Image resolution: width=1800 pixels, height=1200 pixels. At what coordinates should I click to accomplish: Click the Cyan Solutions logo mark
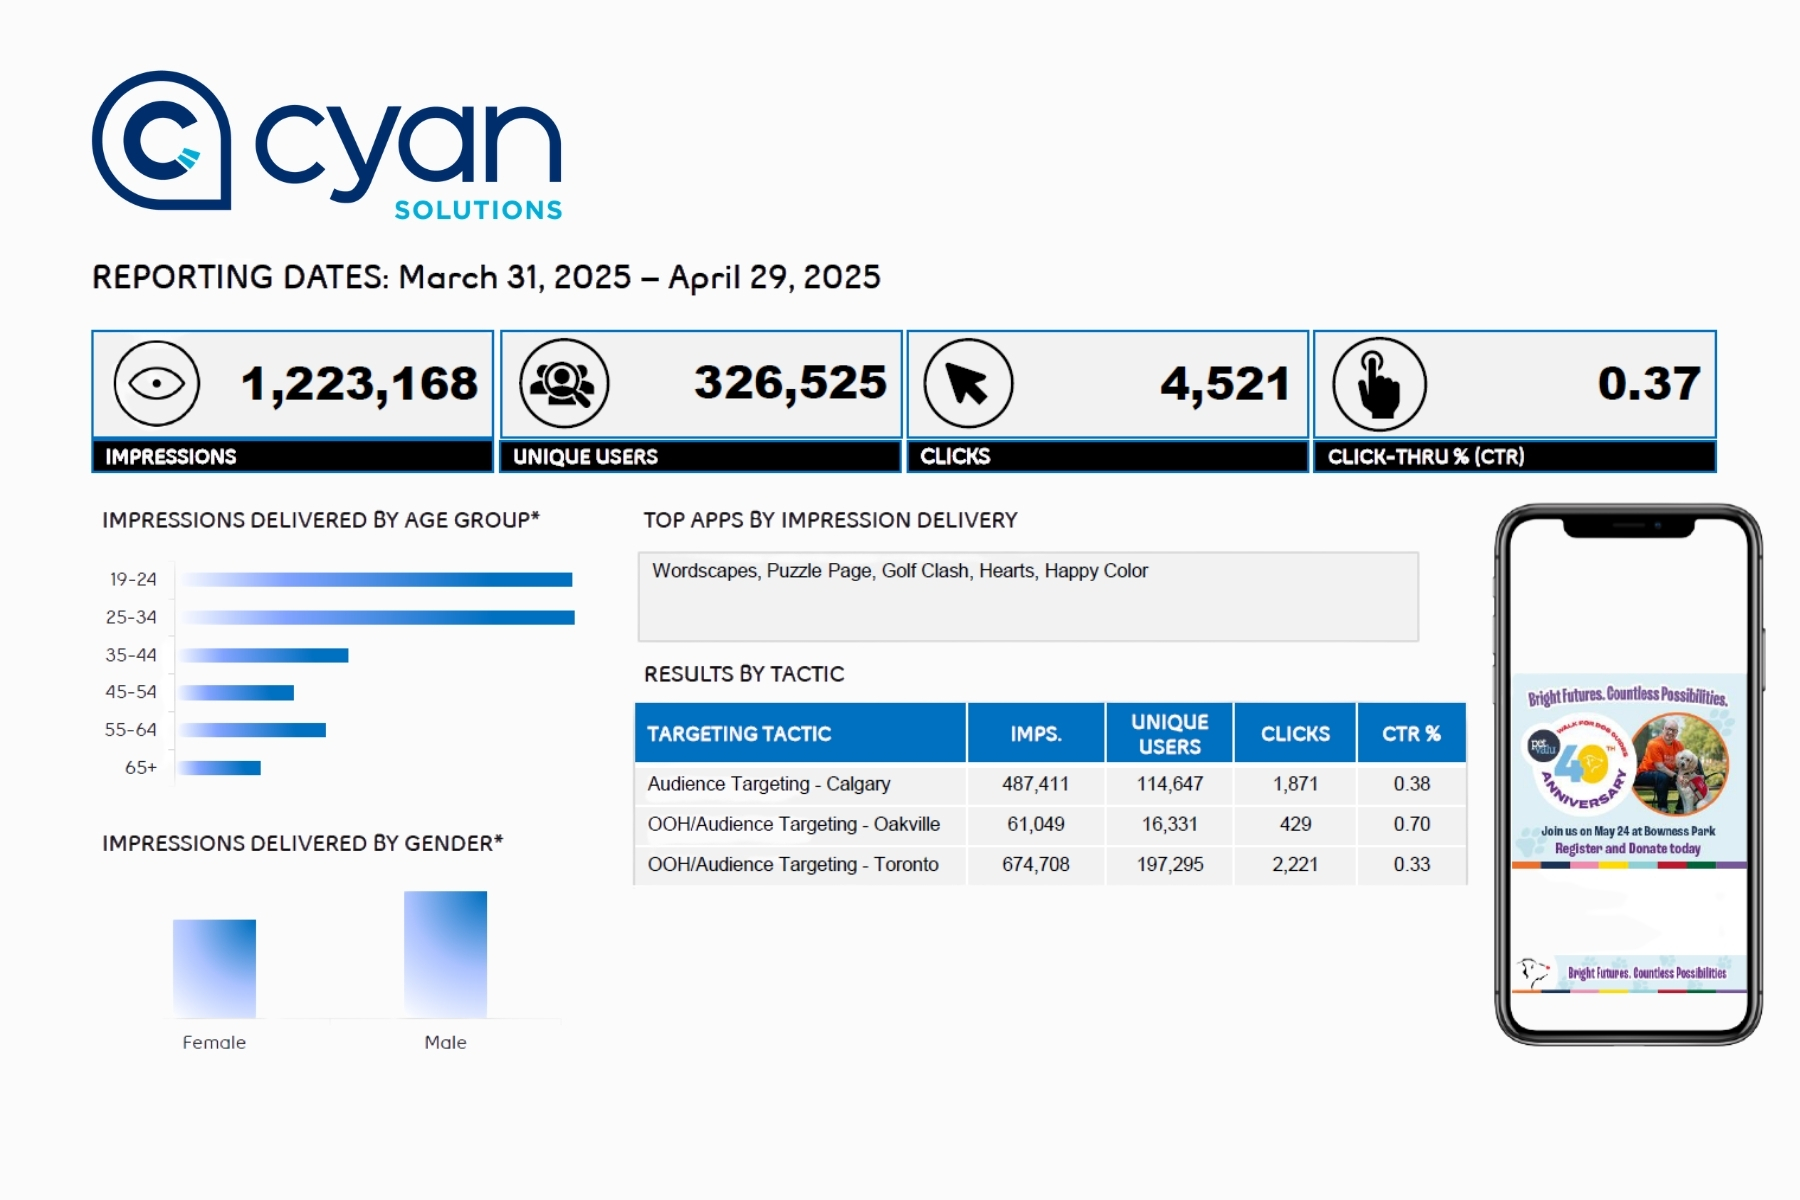tap(161, 140)
